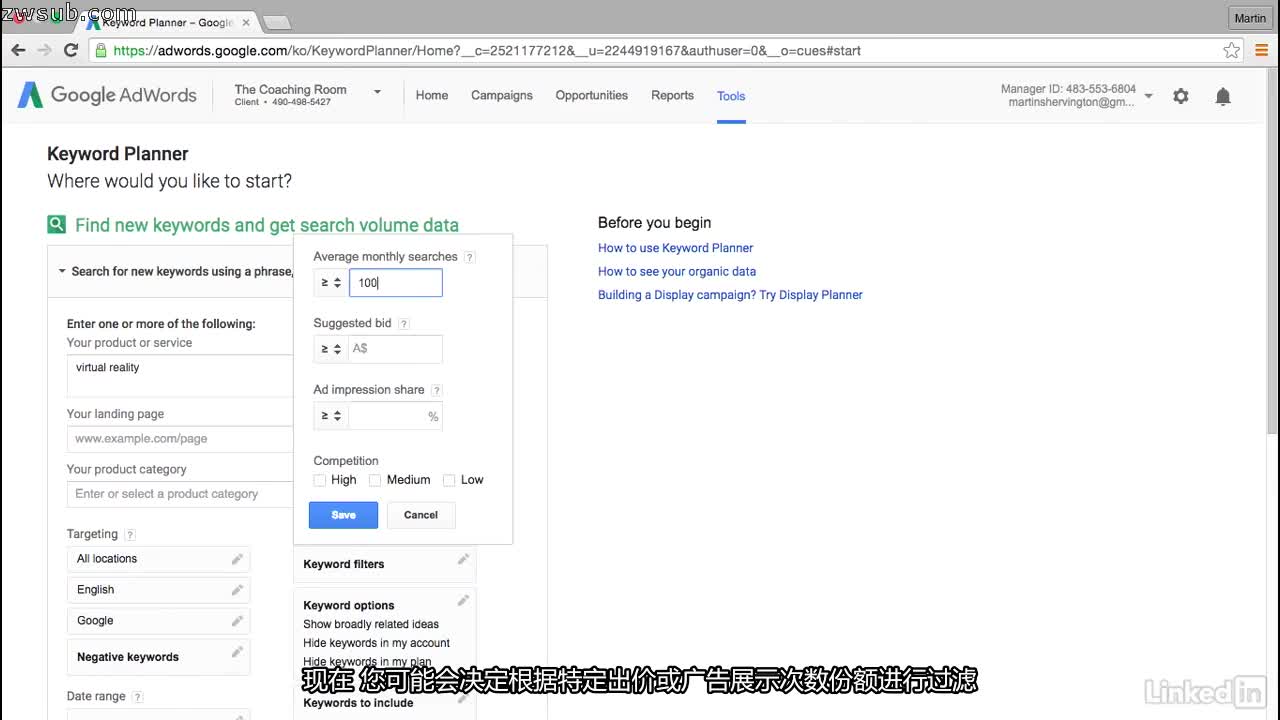Check the High competition checkbox
The image size is (1280, 720).
pos(320,480)
